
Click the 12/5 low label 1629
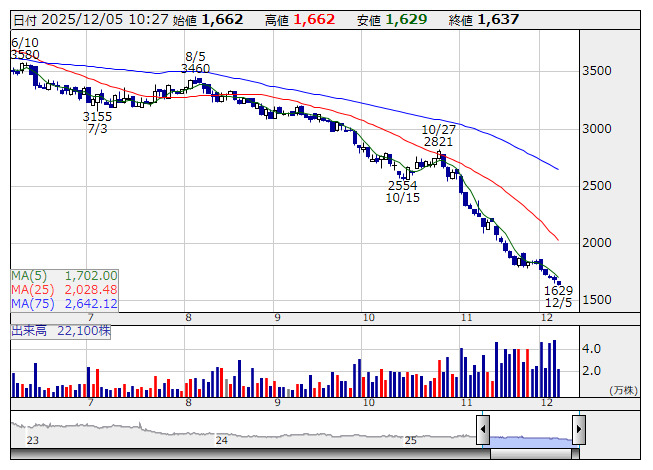pos(558,290)
